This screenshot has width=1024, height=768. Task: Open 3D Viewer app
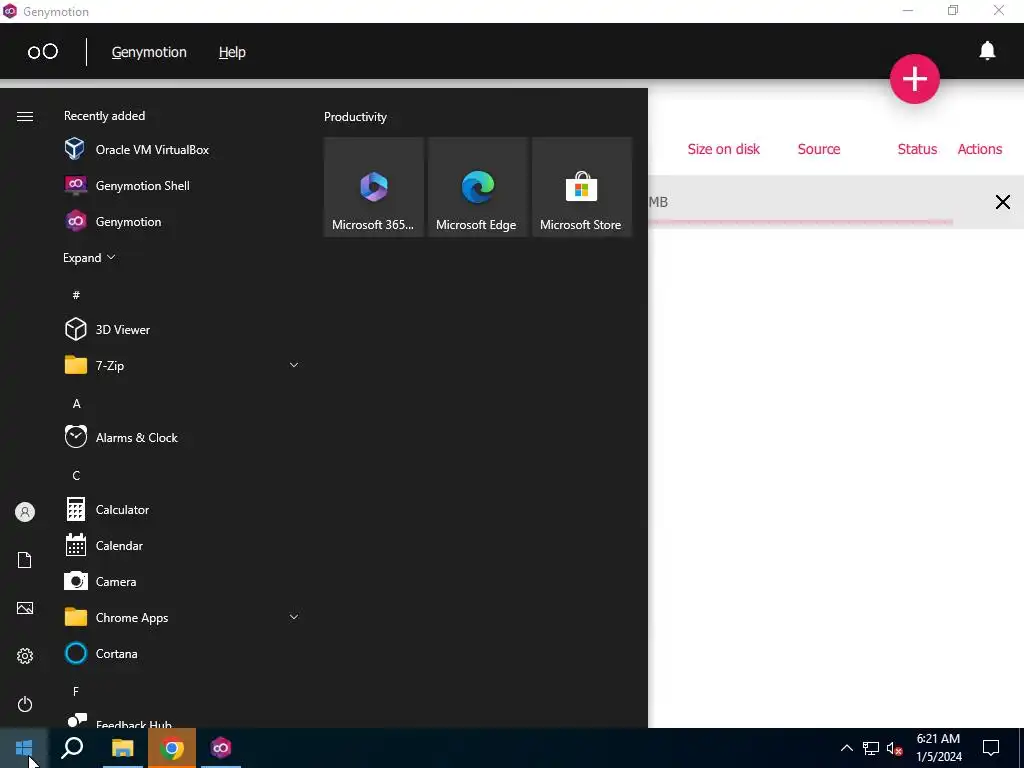tap(183, 329)
